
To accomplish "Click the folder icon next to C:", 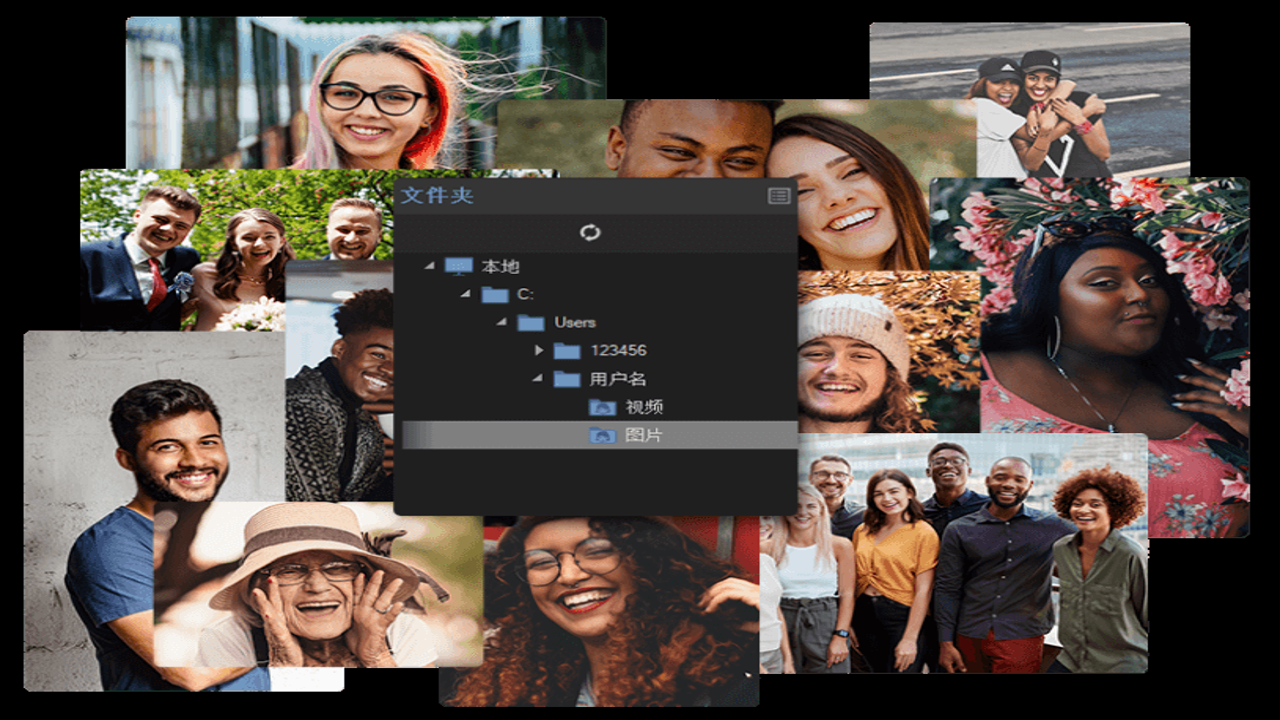I will pyautogui.click(x=495, y=294).
